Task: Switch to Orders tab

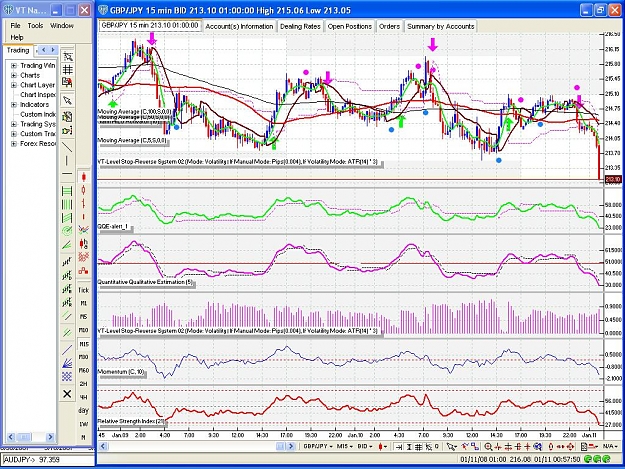Action: click(x=389, y=26)
